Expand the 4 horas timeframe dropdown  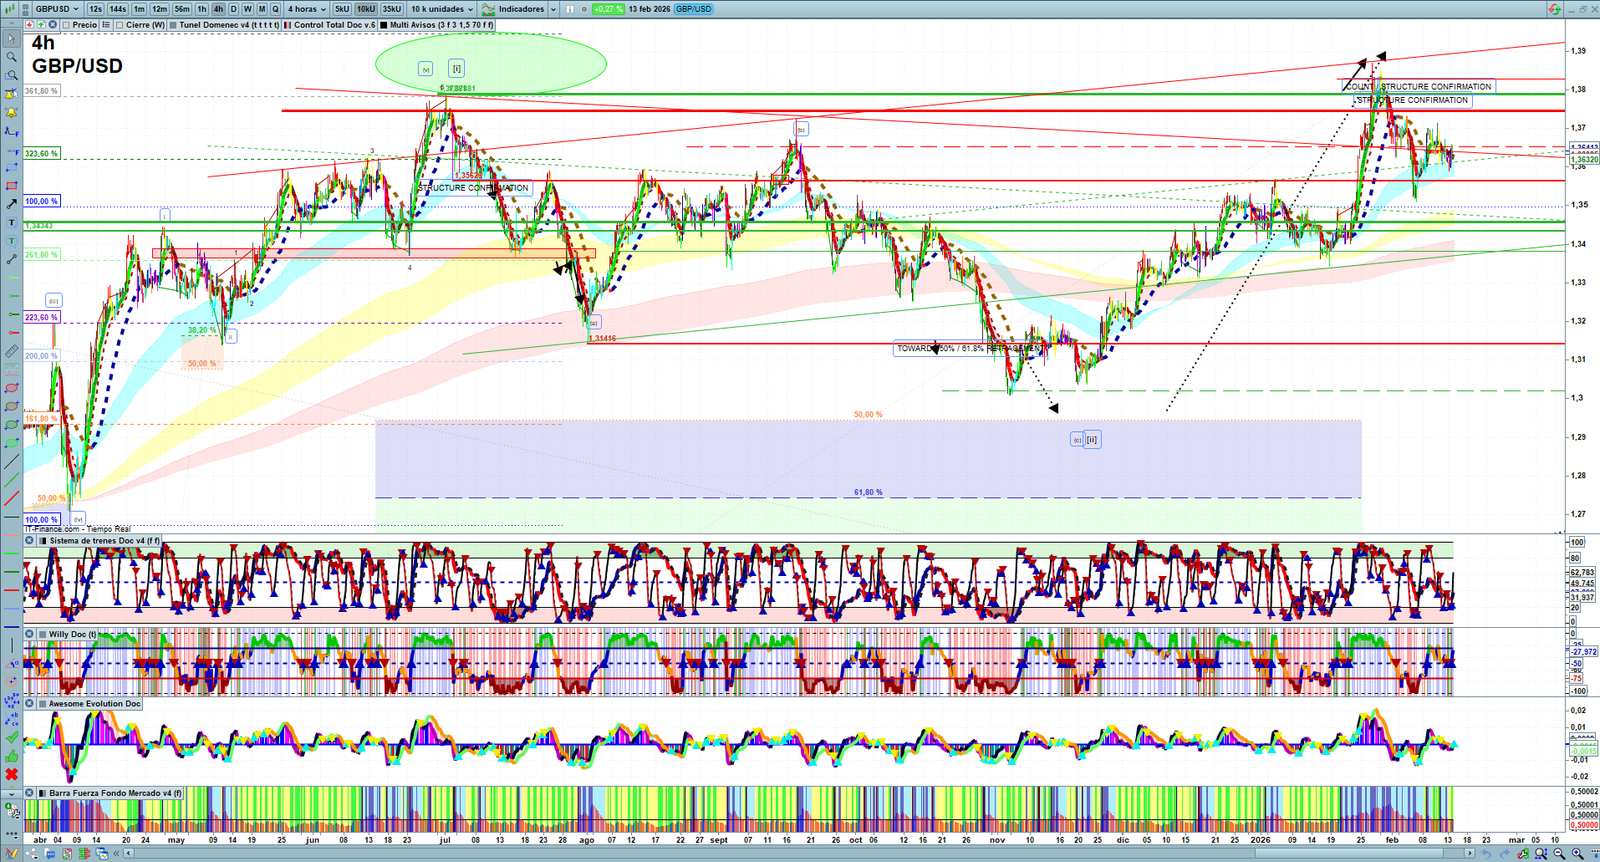pos(306,9)
